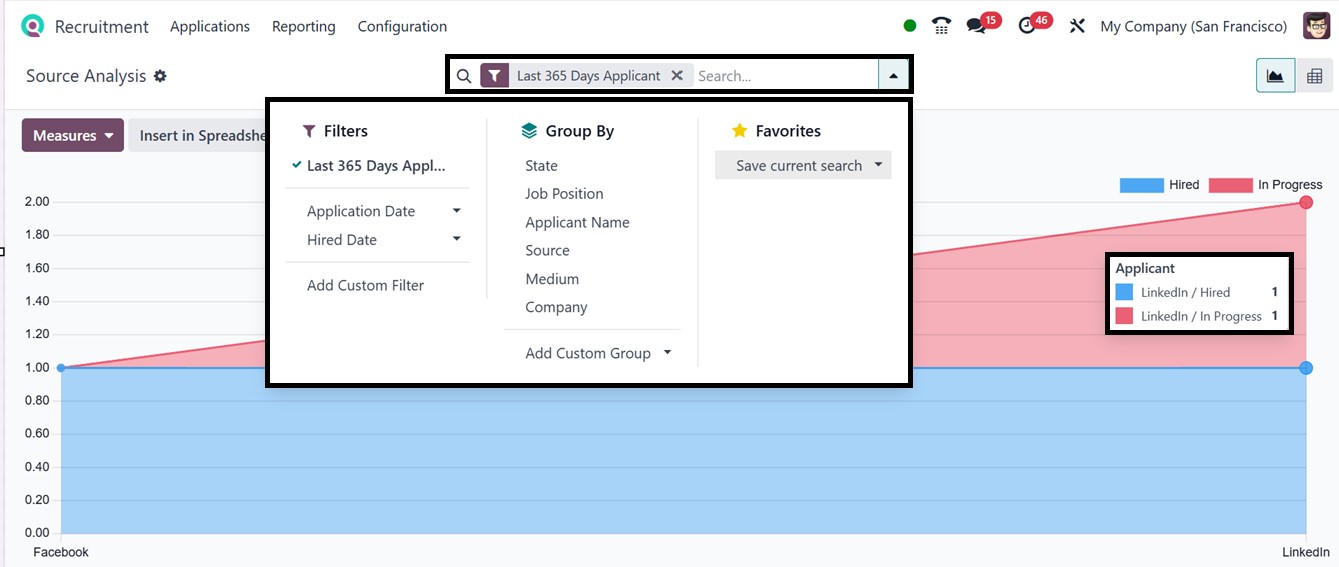Screen dimensions: 1339x567
Task: Click Add Custom Filter
Action: [x=365, y=285]
